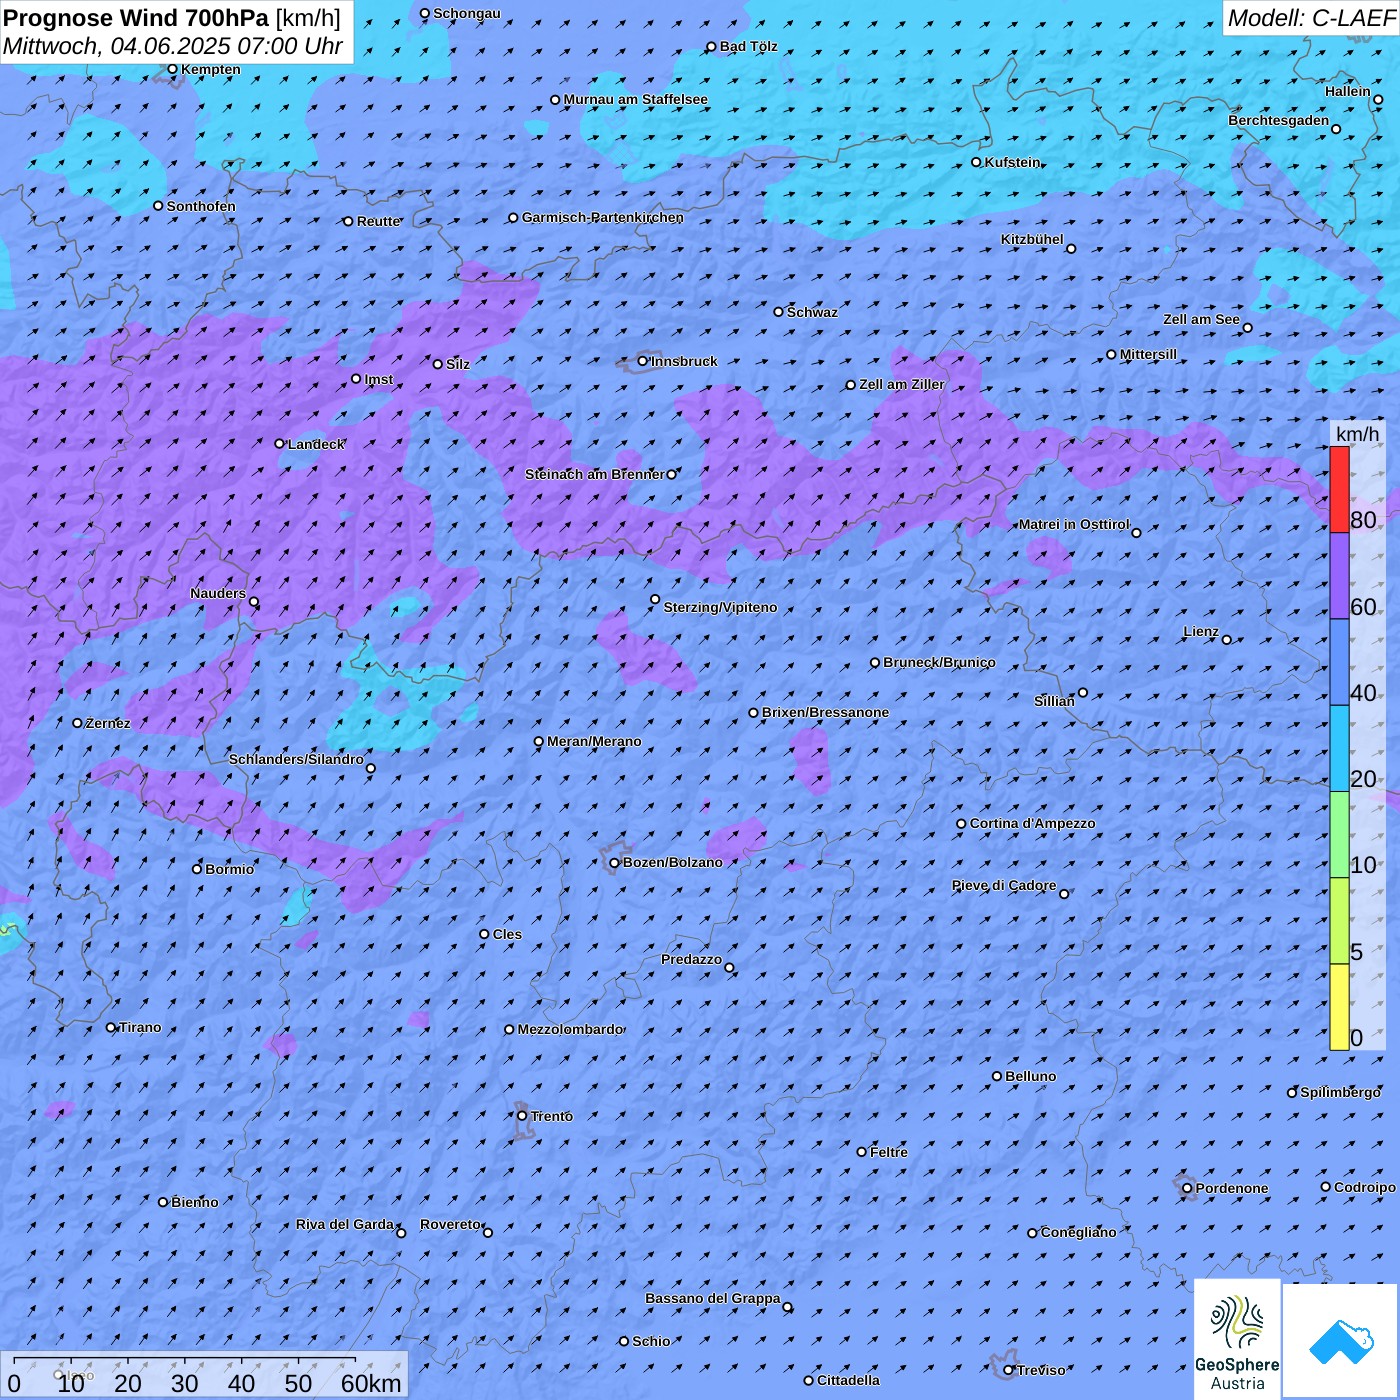Image resolution: width=1400 pixels, height=1400 pixels.
Task: Click the 'Pieve di Cadore' label
Action: (x=1004, y=885)
